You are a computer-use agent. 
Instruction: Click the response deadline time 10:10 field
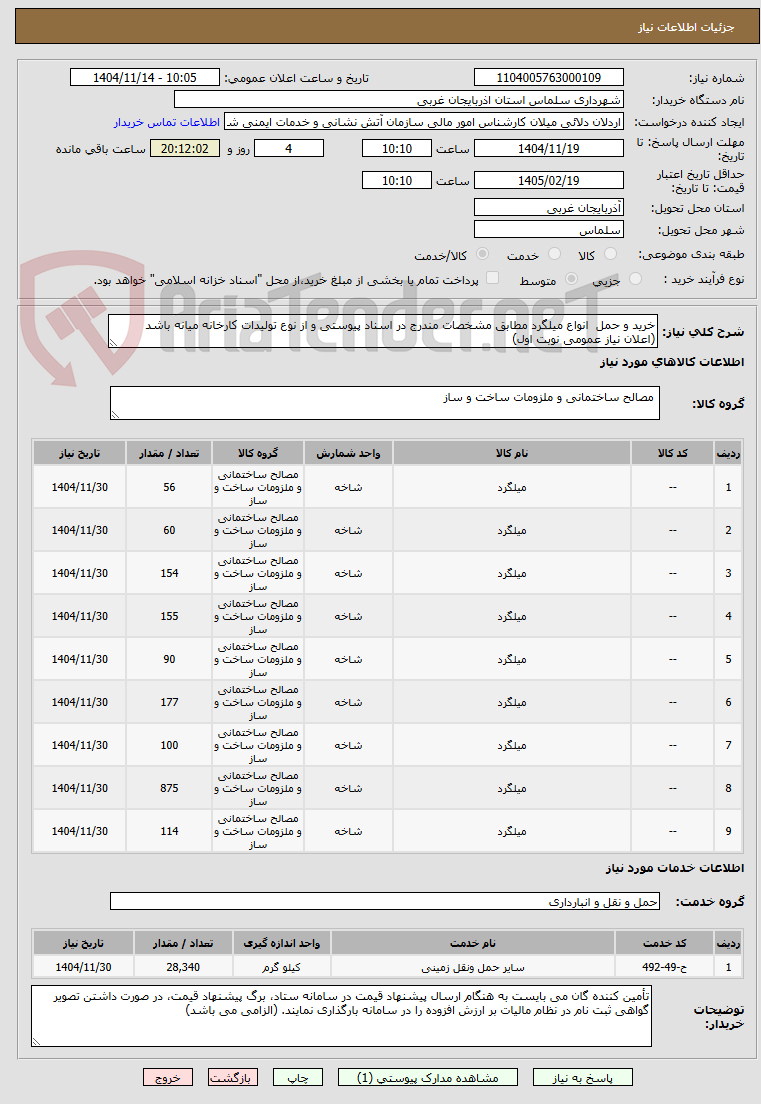[396, 149]
